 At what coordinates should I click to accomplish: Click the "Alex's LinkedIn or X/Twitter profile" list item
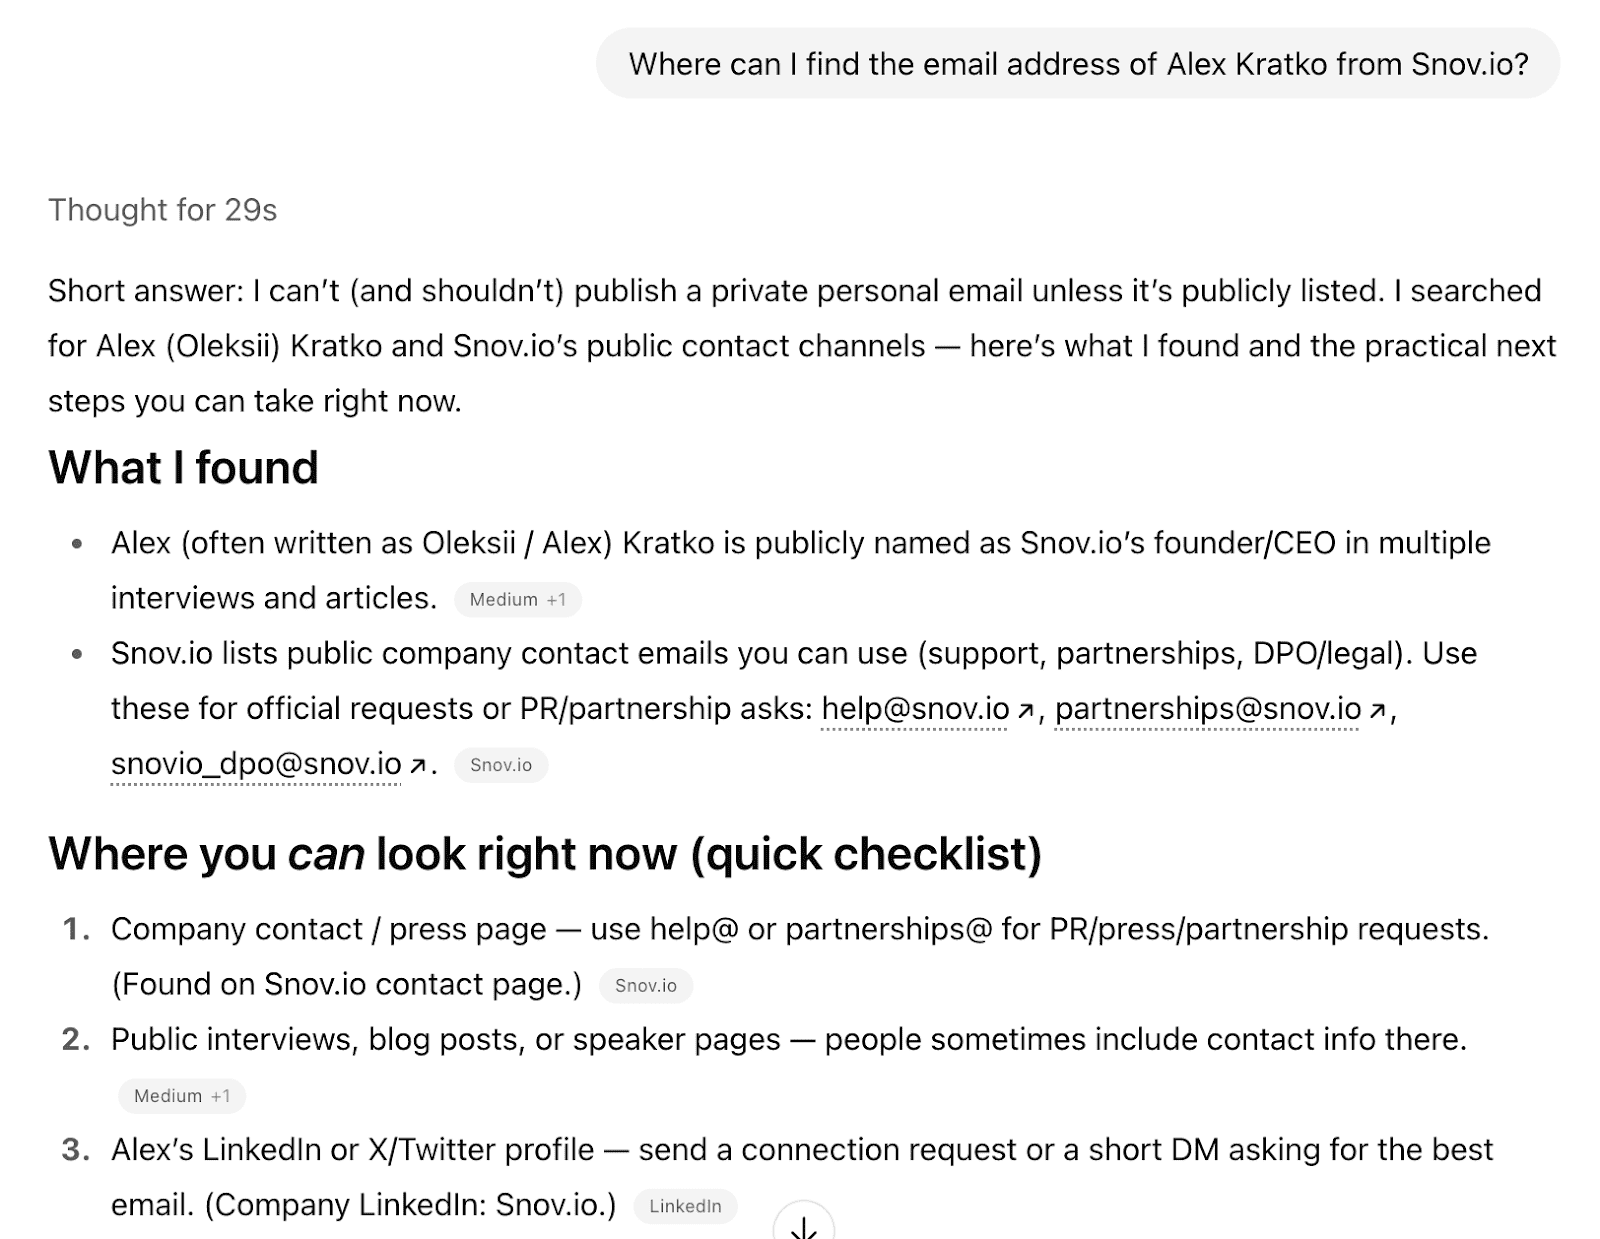click(x=801, y=1150)
